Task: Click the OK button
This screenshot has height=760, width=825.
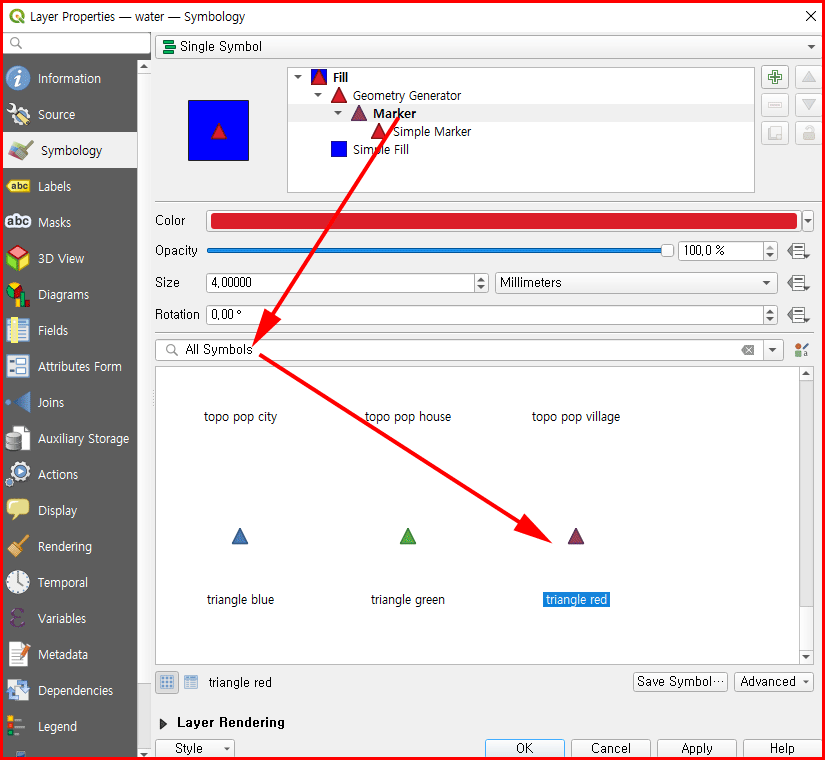Action: tap(525, 748)
